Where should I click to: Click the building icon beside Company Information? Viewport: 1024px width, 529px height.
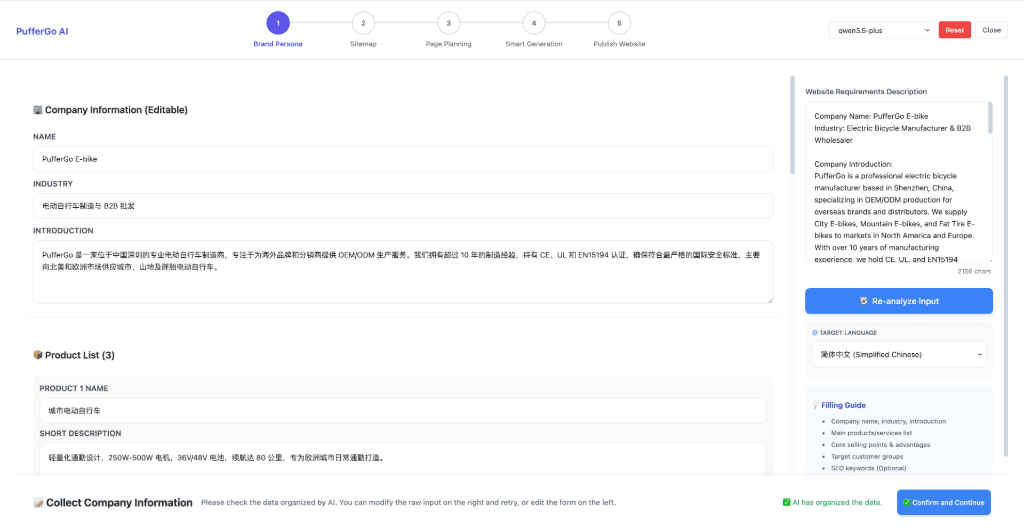tap(38, 110)
